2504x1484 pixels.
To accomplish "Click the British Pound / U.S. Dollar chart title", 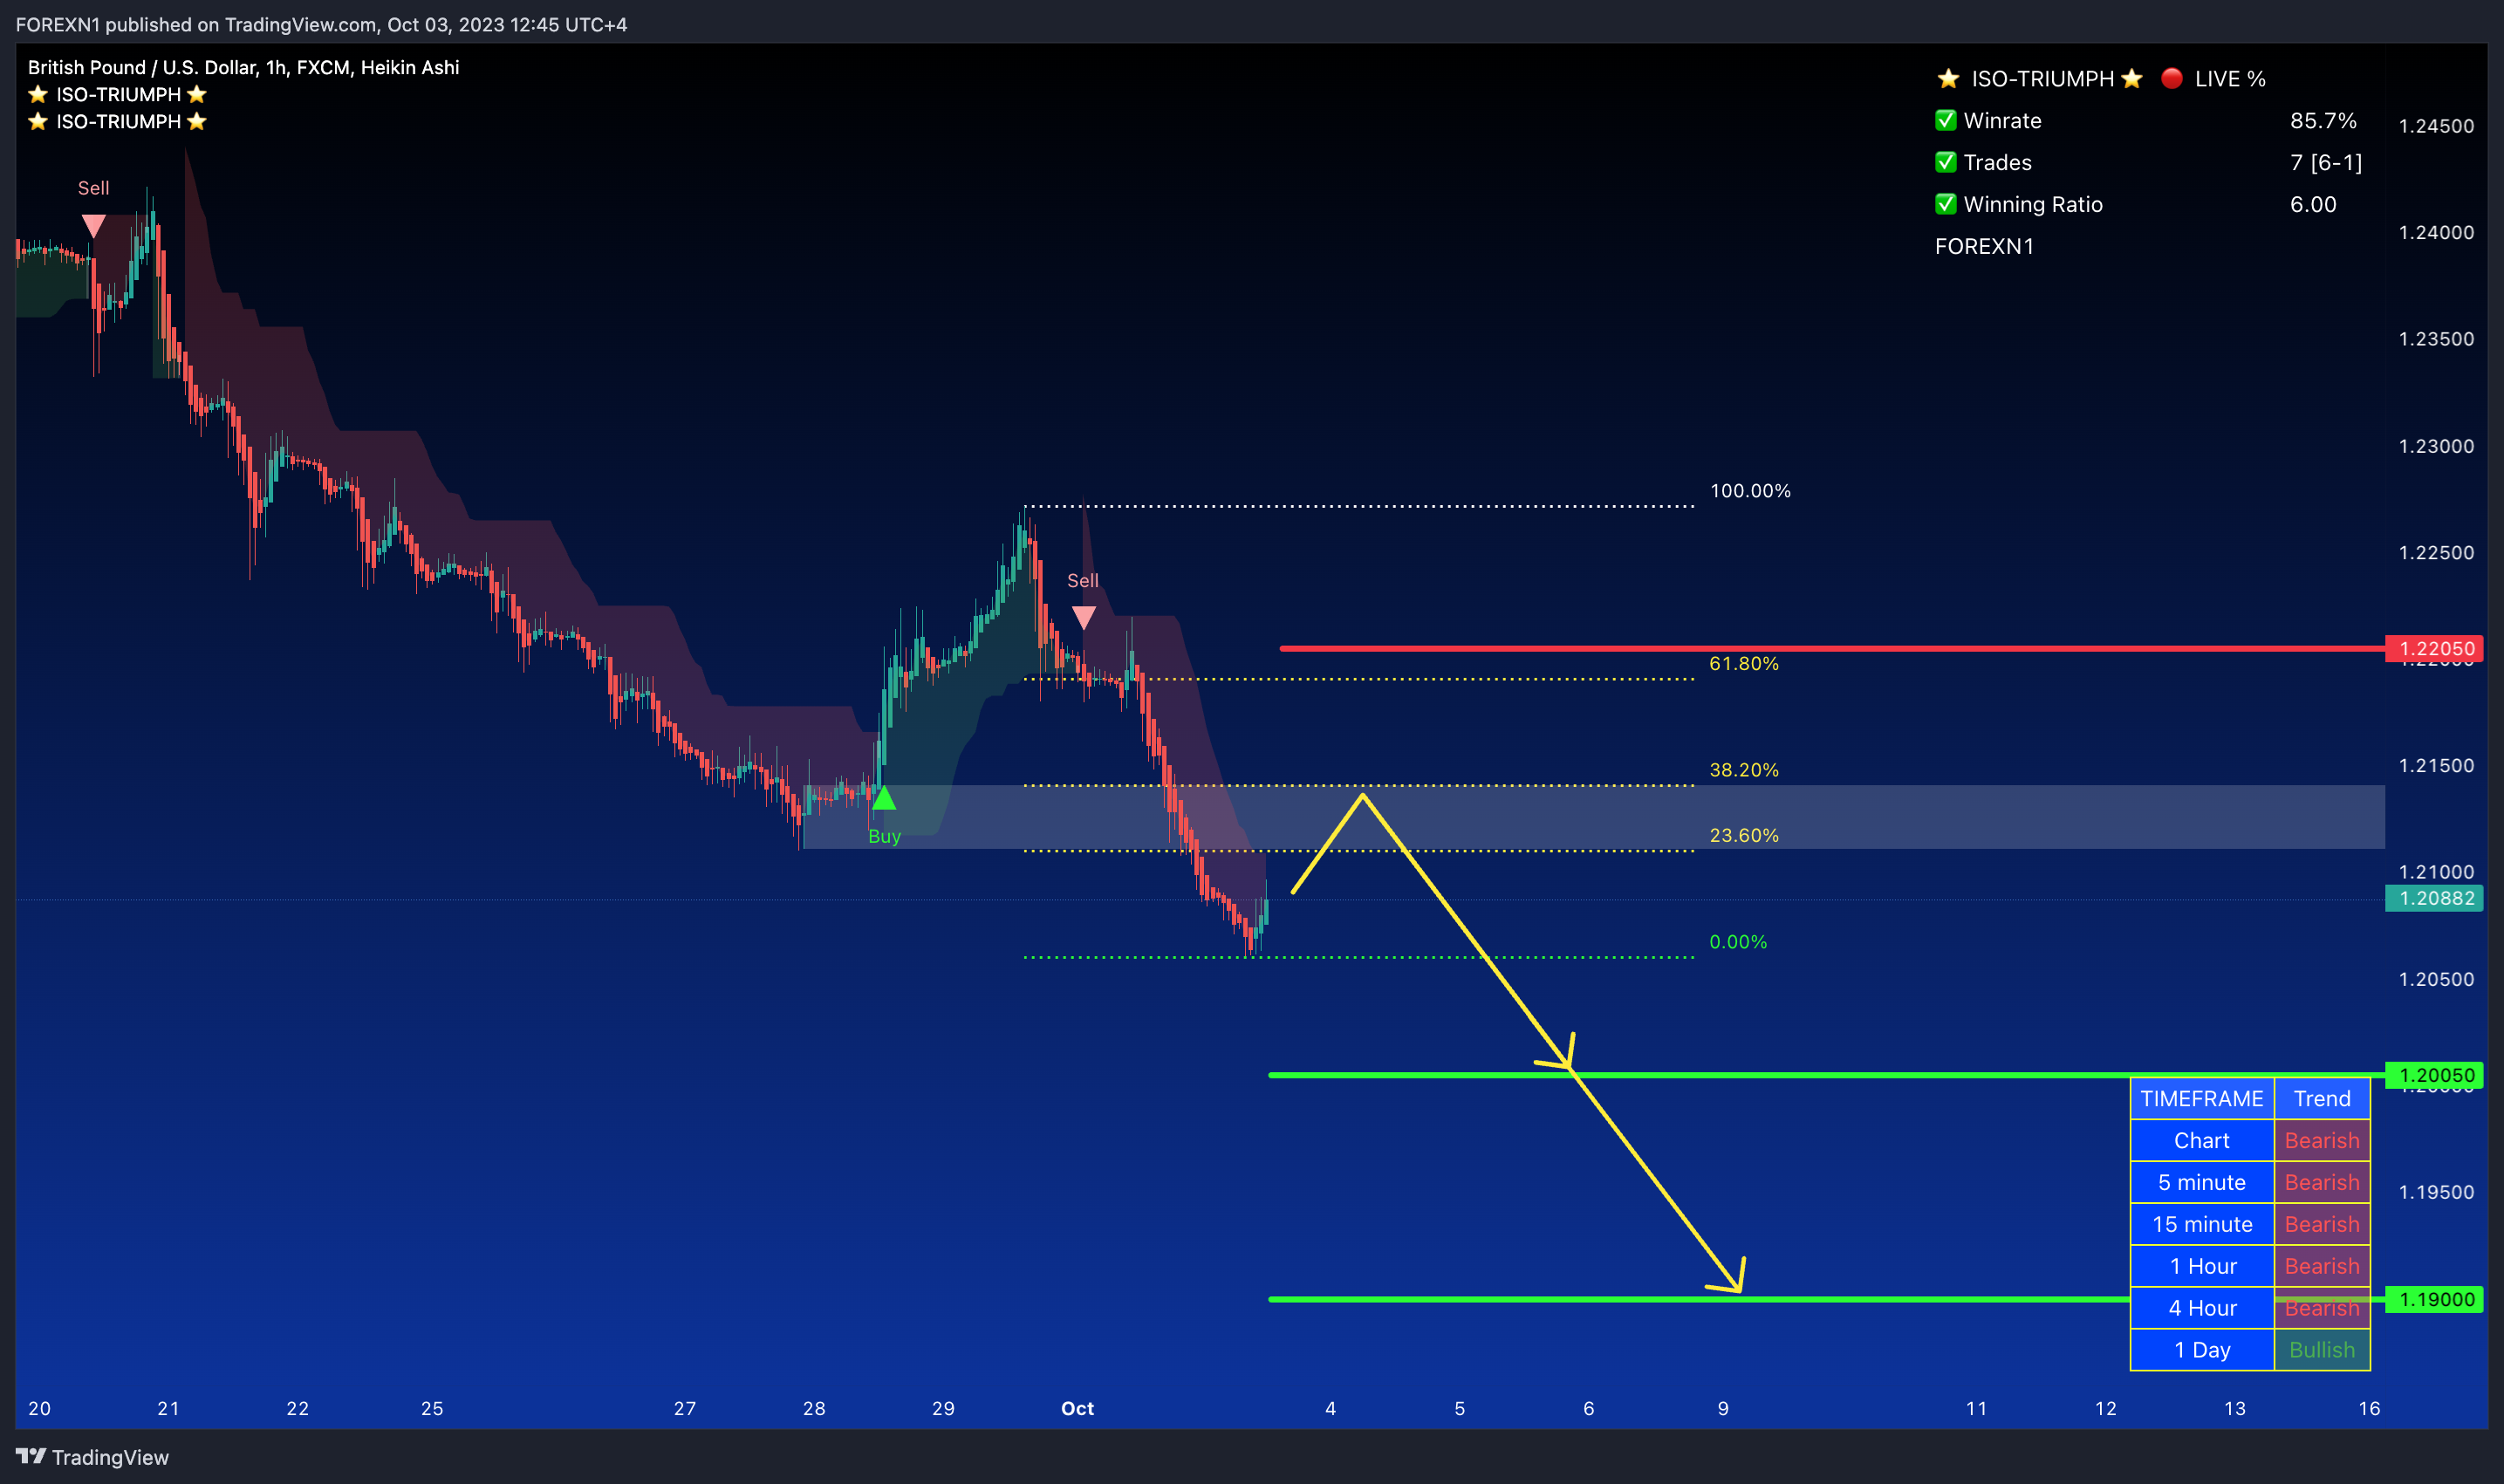I will (x=243, y=67).
